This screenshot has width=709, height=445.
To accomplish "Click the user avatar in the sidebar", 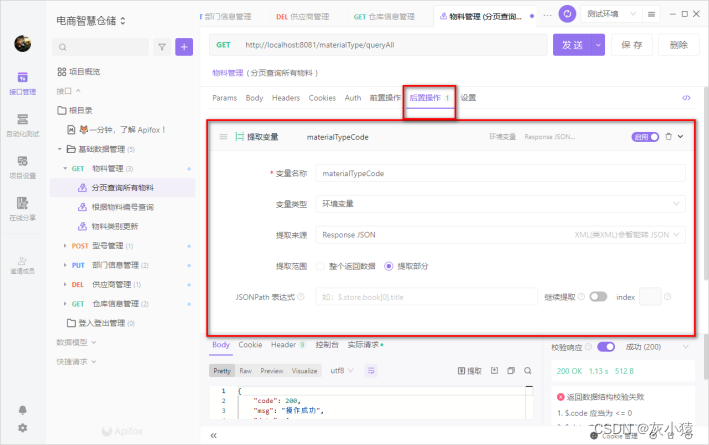I will pyautogui.click(x=23, y=43).
